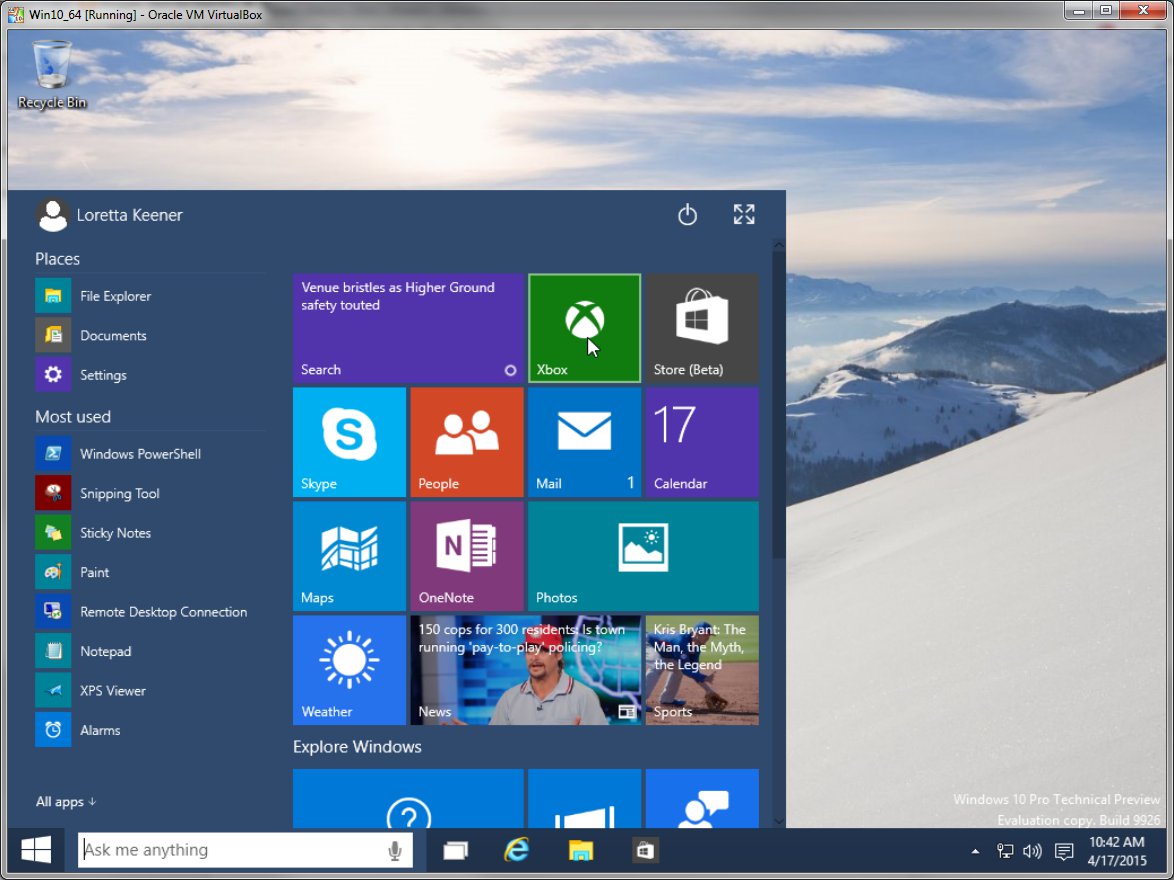Open Internet Explorer from the taskbar
The height and width of the screenshot is (880, 1174).
(x=516, y=850)
